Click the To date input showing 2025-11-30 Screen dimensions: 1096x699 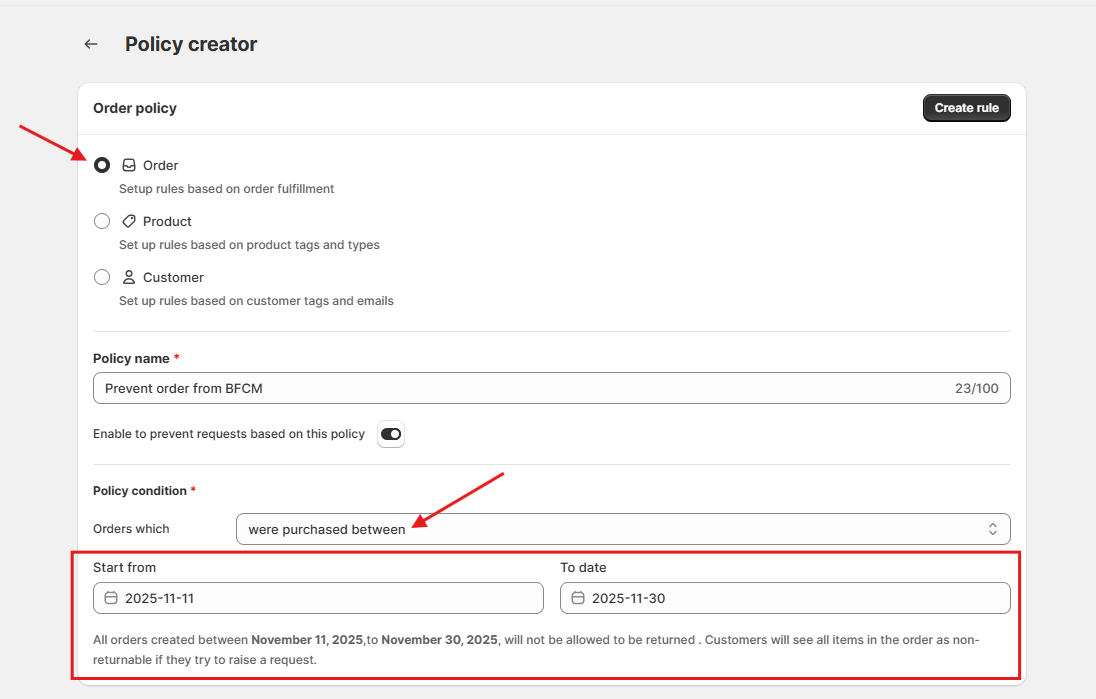coord(784,597)
